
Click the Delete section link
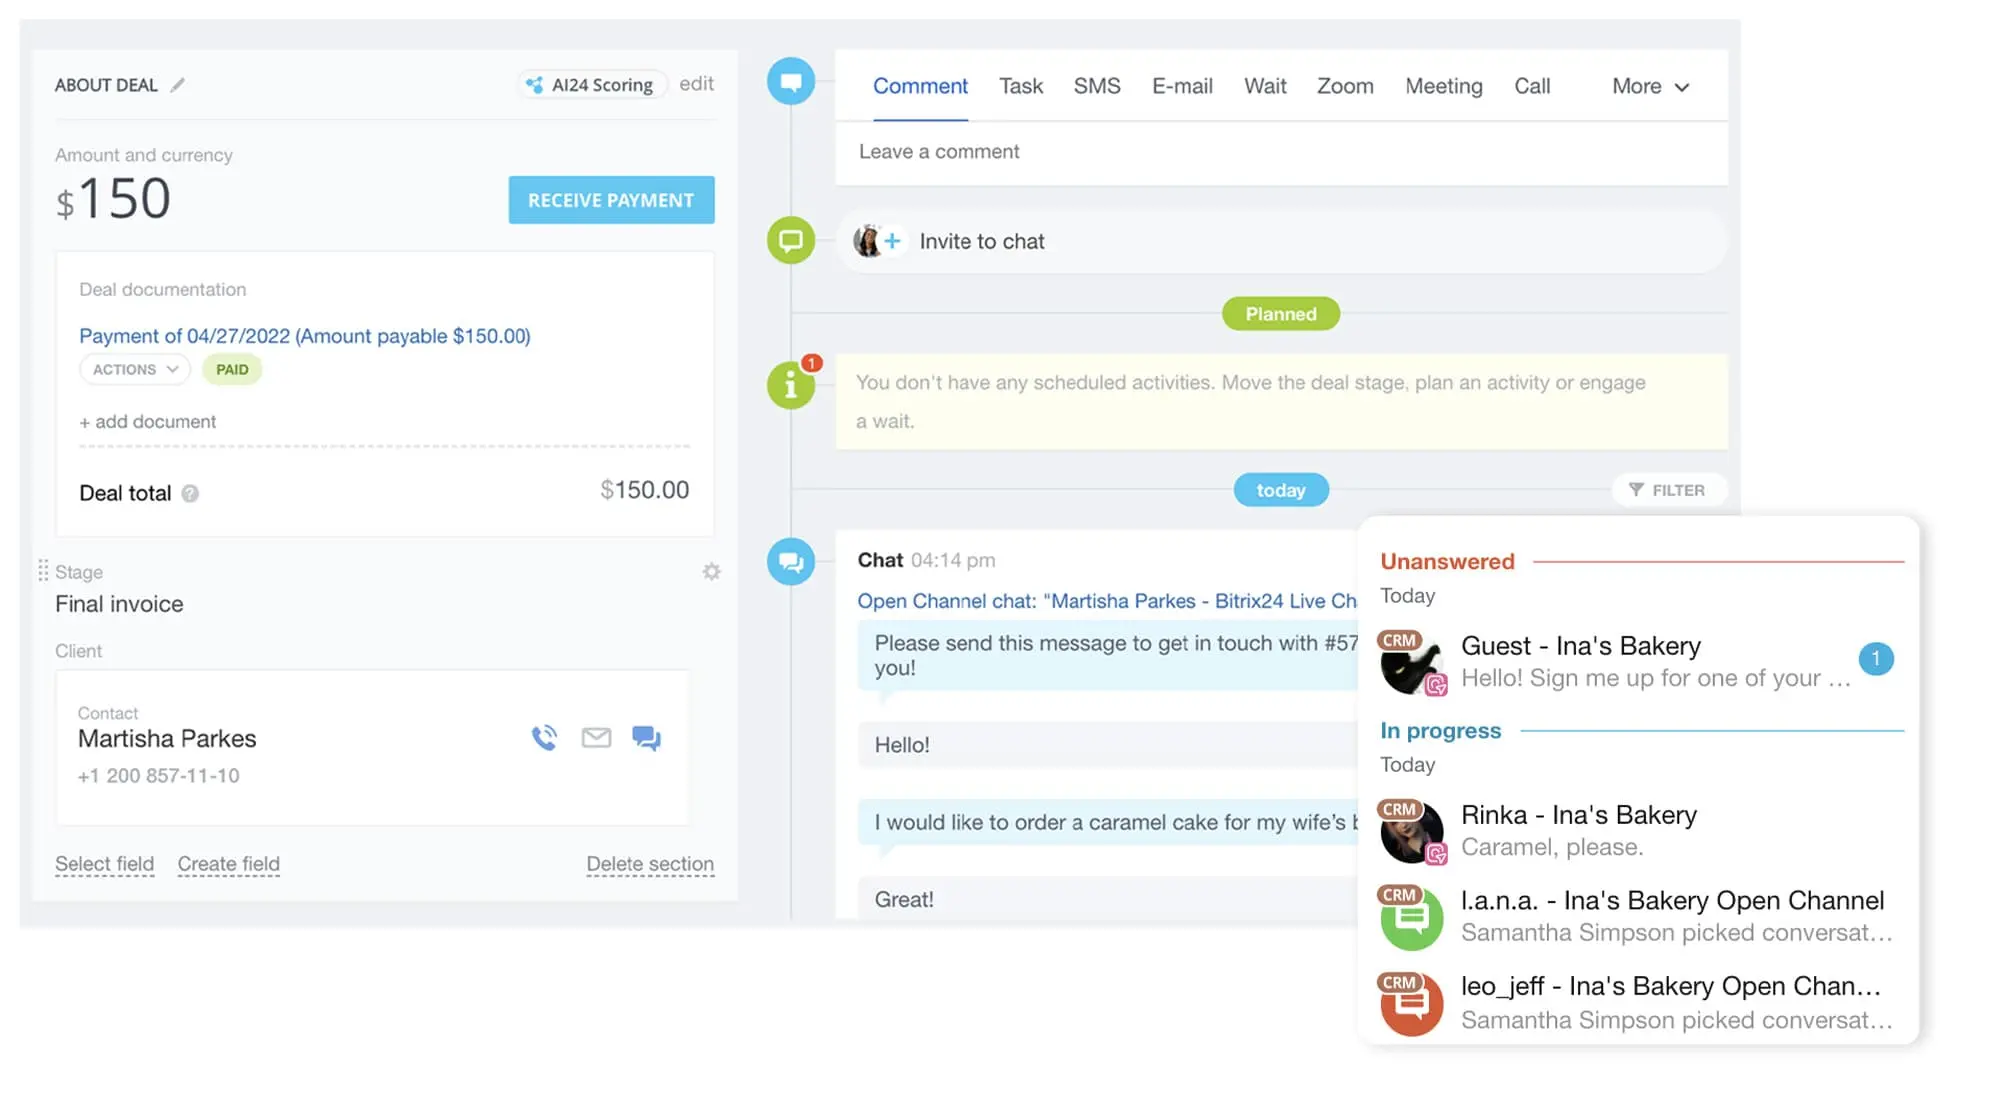click(x=650, y=864)
